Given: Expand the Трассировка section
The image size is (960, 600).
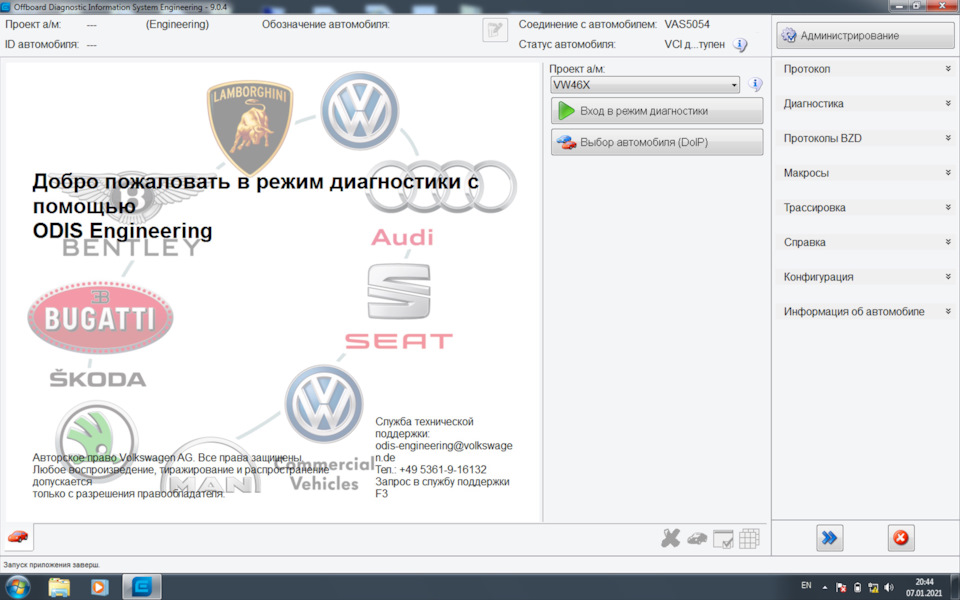Looking at the screenshot, I should coord(866,208).
